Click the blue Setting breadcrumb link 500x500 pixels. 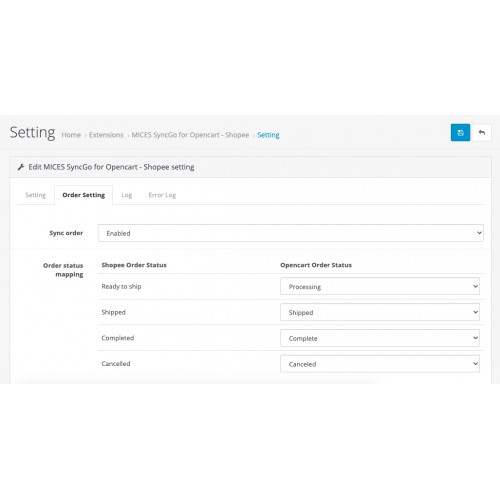point(268,135)
